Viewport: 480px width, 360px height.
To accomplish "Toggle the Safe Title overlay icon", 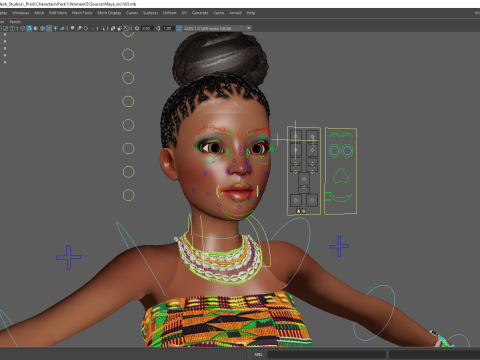I will click(12, 28).
